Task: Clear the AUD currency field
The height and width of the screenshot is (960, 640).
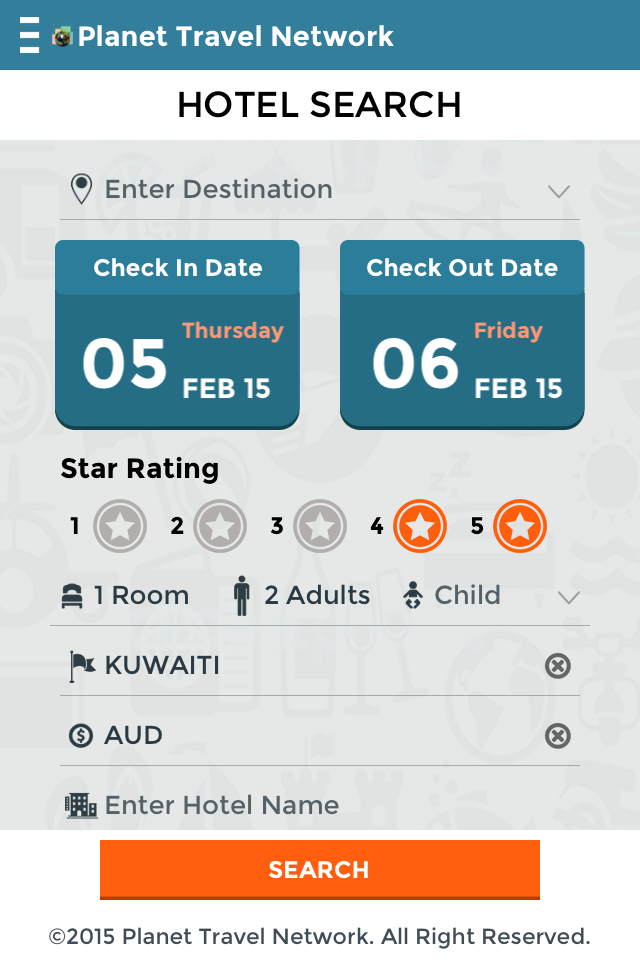Action: pos(558,736)
